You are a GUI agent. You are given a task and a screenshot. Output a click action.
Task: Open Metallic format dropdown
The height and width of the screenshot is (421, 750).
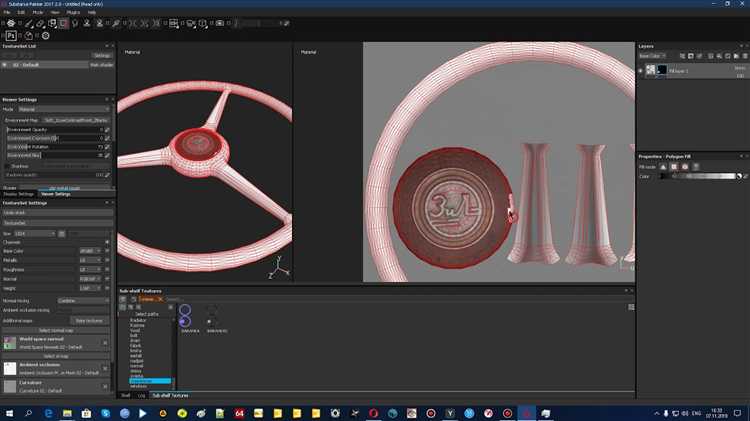[90, 260]
